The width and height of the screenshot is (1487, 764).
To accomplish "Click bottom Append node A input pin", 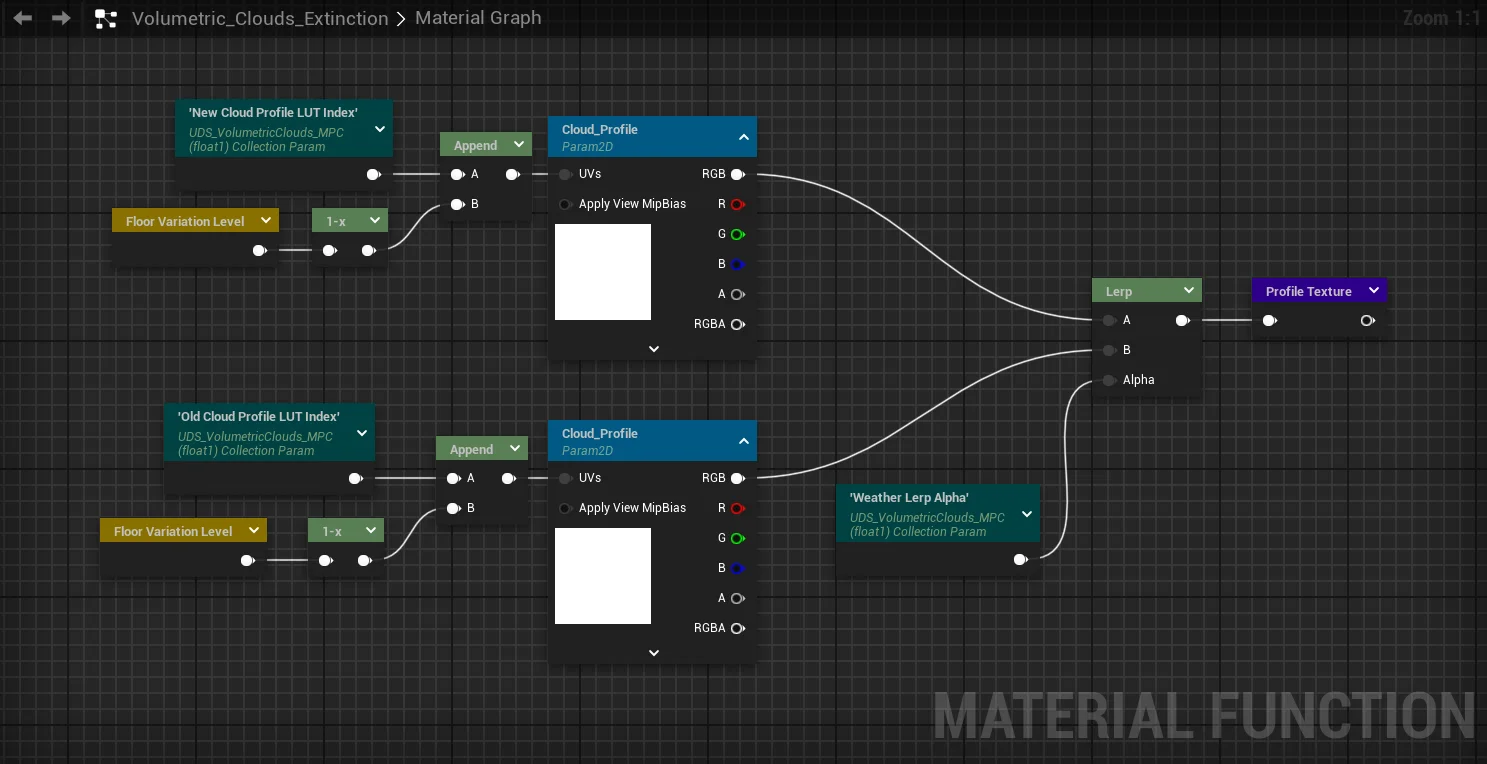I will pyautogui.click(x=453, y=478).
